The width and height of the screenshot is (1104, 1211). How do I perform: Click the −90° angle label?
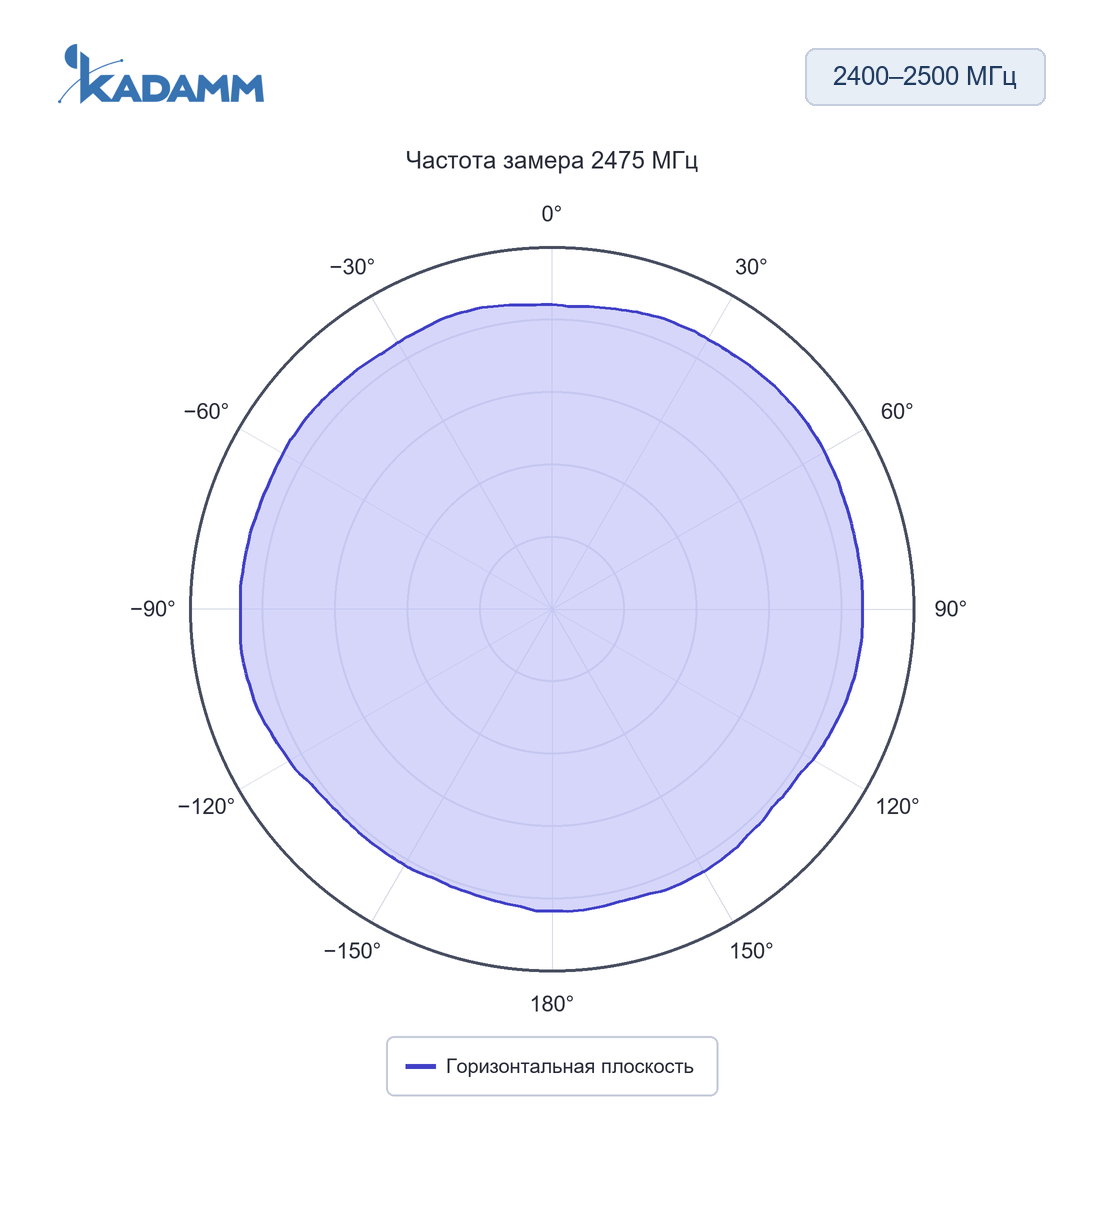click(x=153, y=609)
